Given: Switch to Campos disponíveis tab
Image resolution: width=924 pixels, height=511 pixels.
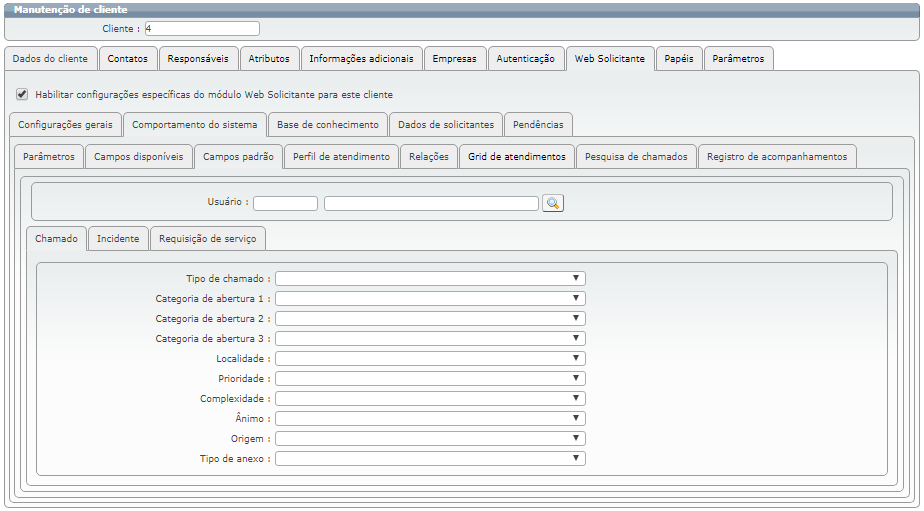Looking at the screenshot, I should tap(139, 157).
